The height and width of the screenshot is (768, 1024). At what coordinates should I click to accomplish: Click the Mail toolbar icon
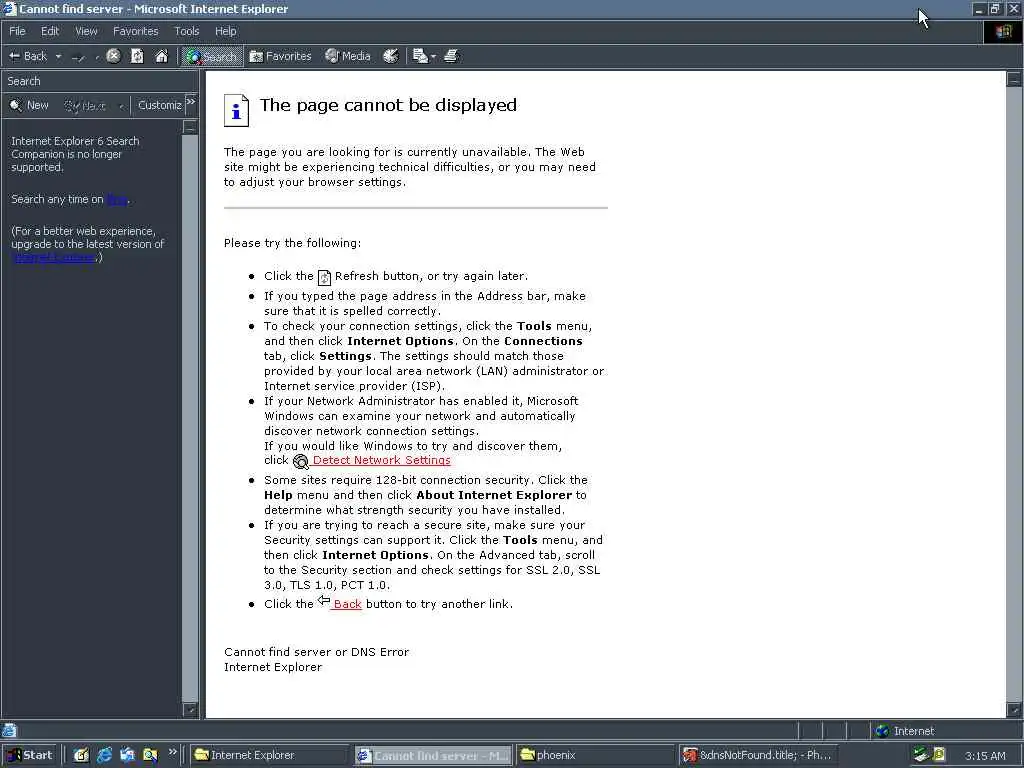coord(419,56)
